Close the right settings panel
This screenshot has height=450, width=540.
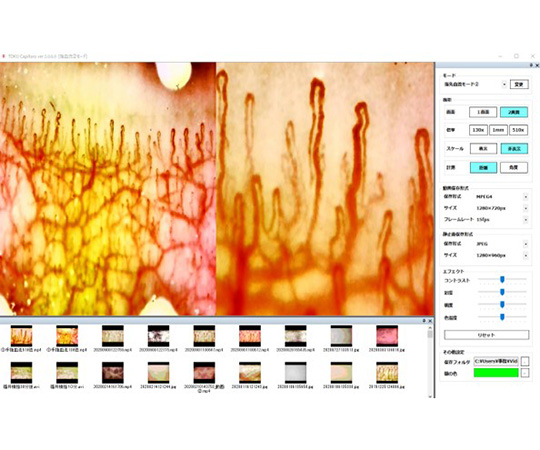click(x=536, y=65)
